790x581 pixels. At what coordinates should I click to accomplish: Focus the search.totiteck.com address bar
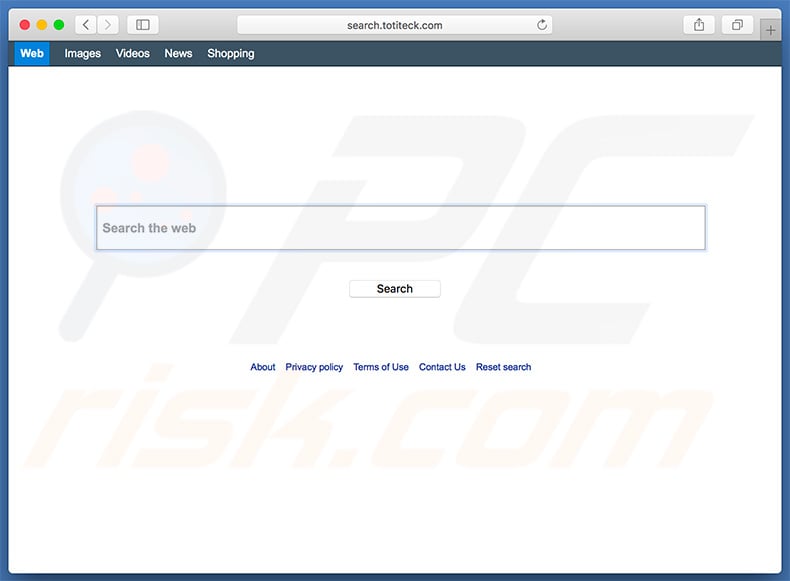pos(394,25)
